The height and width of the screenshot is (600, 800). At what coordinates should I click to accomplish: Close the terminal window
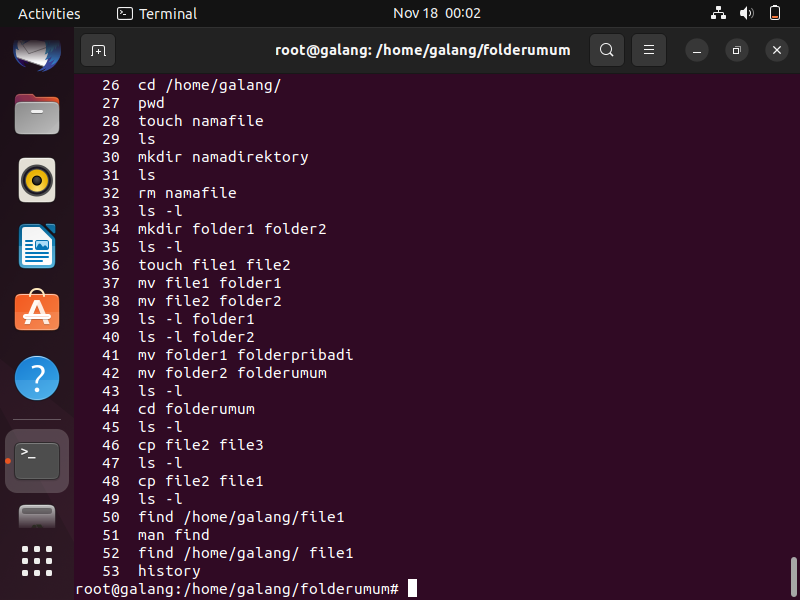777,50
